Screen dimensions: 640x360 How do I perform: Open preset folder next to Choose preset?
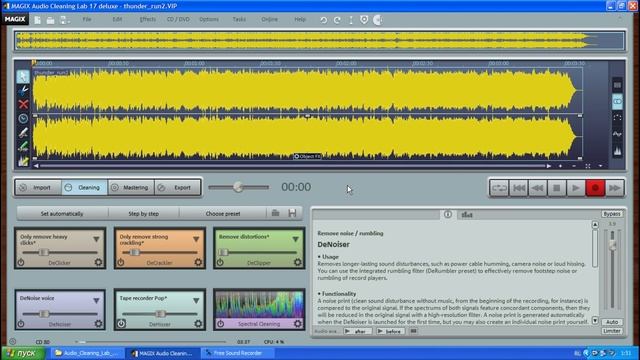tap(276, 213)
